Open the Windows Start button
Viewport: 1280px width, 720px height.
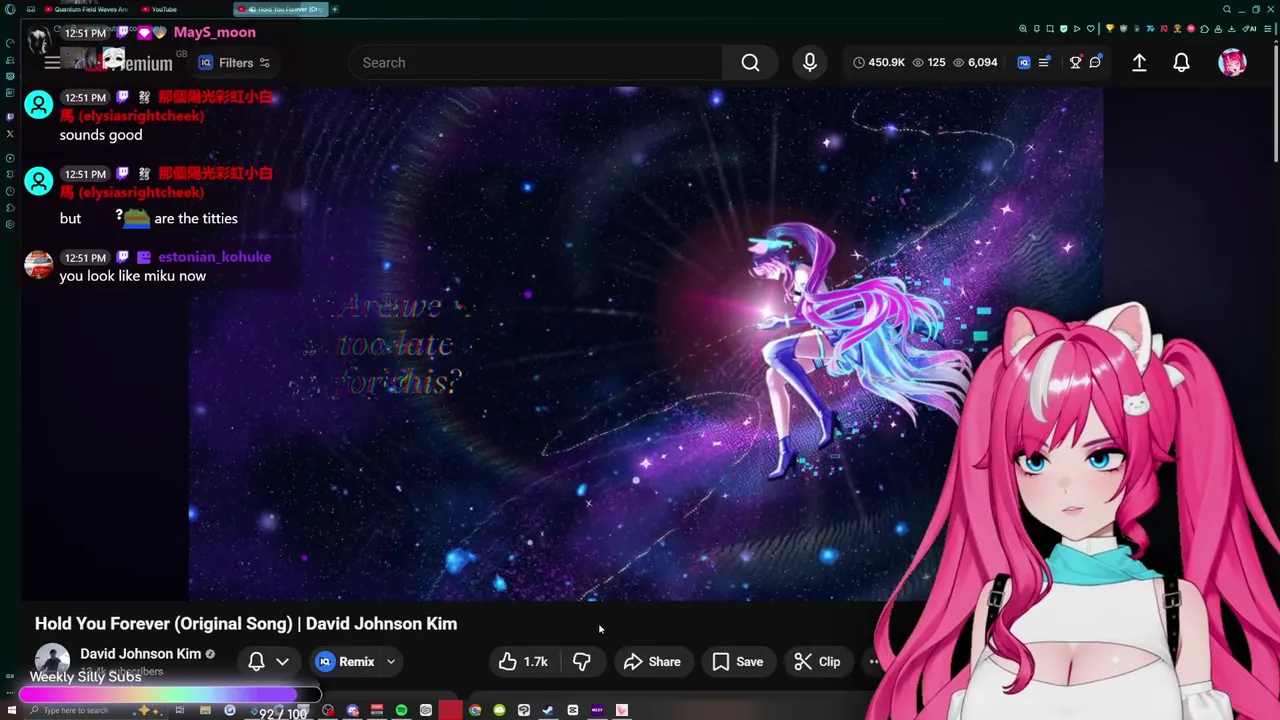click(11, 710)
